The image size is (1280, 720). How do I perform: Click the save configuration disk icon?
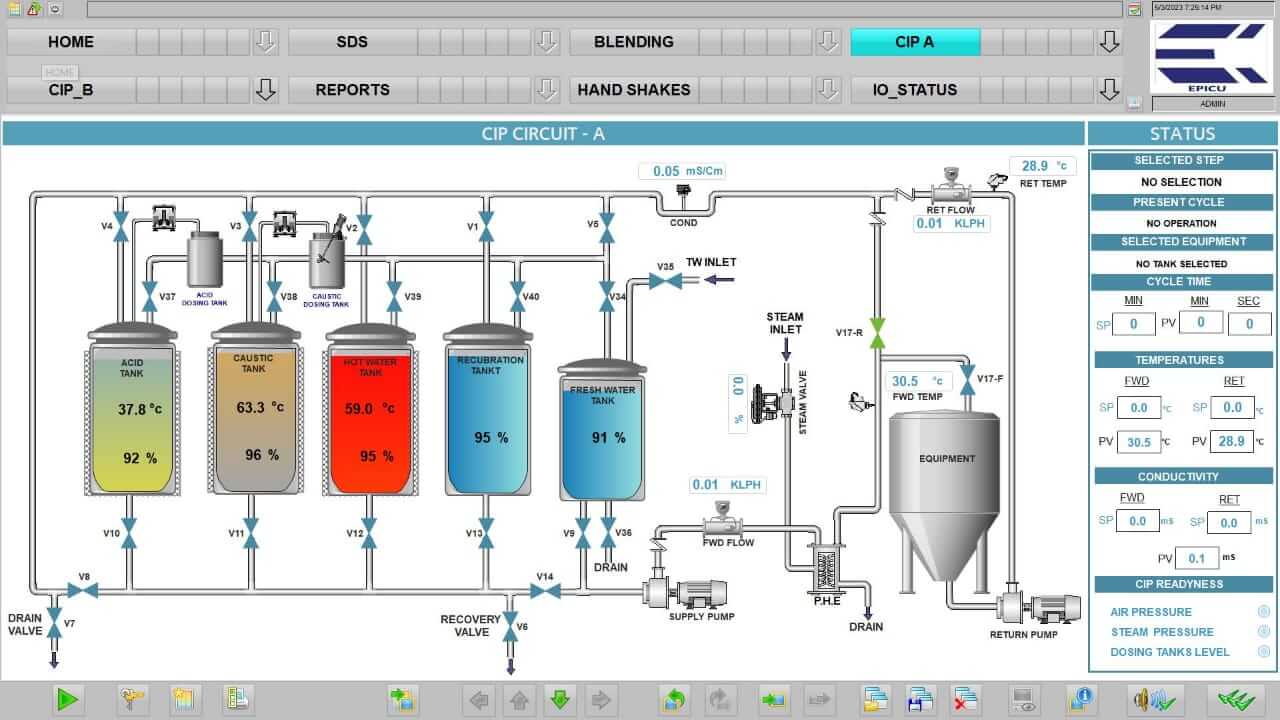pyautogui.click(x=919, y=700)
